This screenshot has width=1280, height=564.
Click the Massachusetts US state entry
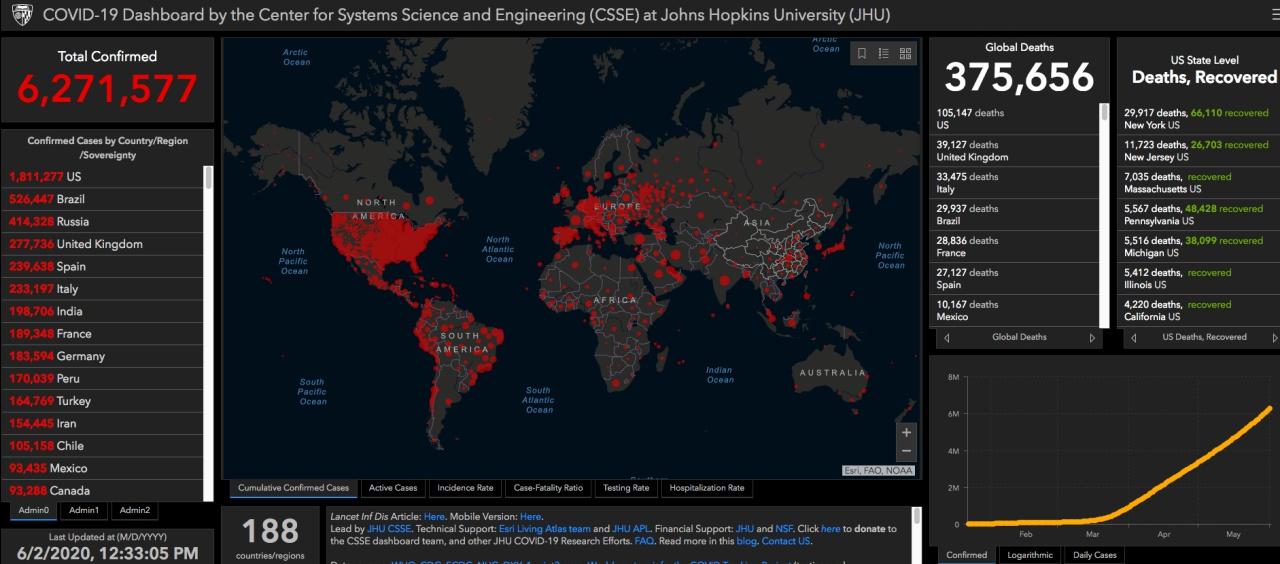1198,183
